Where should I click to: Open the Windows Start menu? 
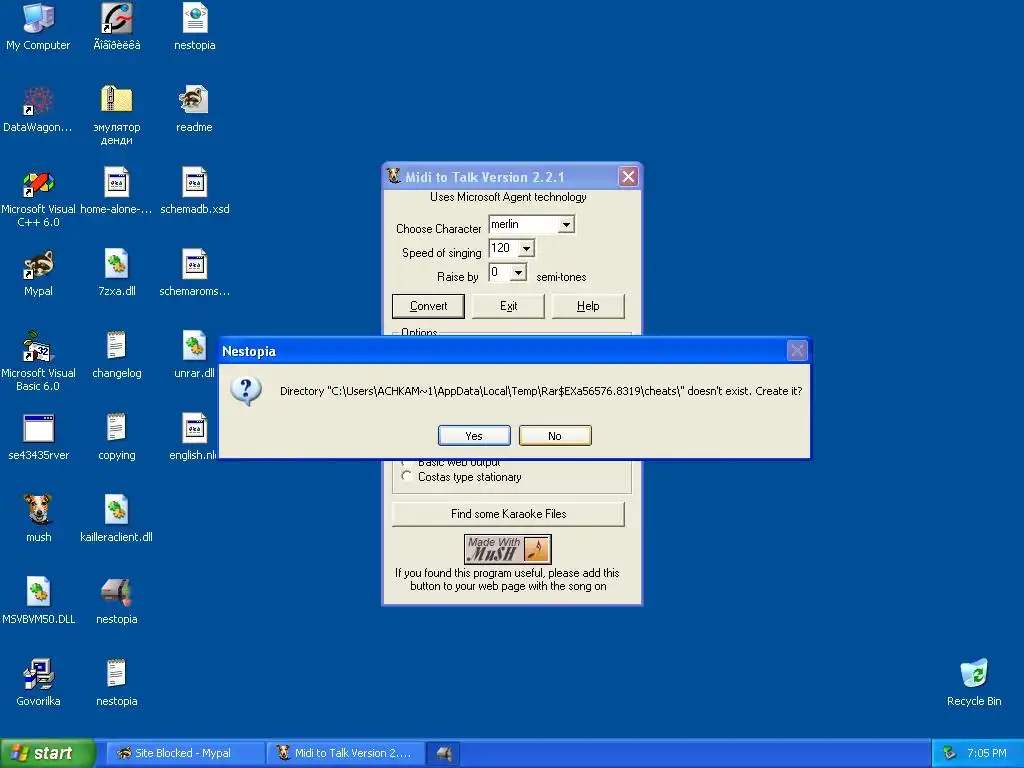(x=48, y=753)
